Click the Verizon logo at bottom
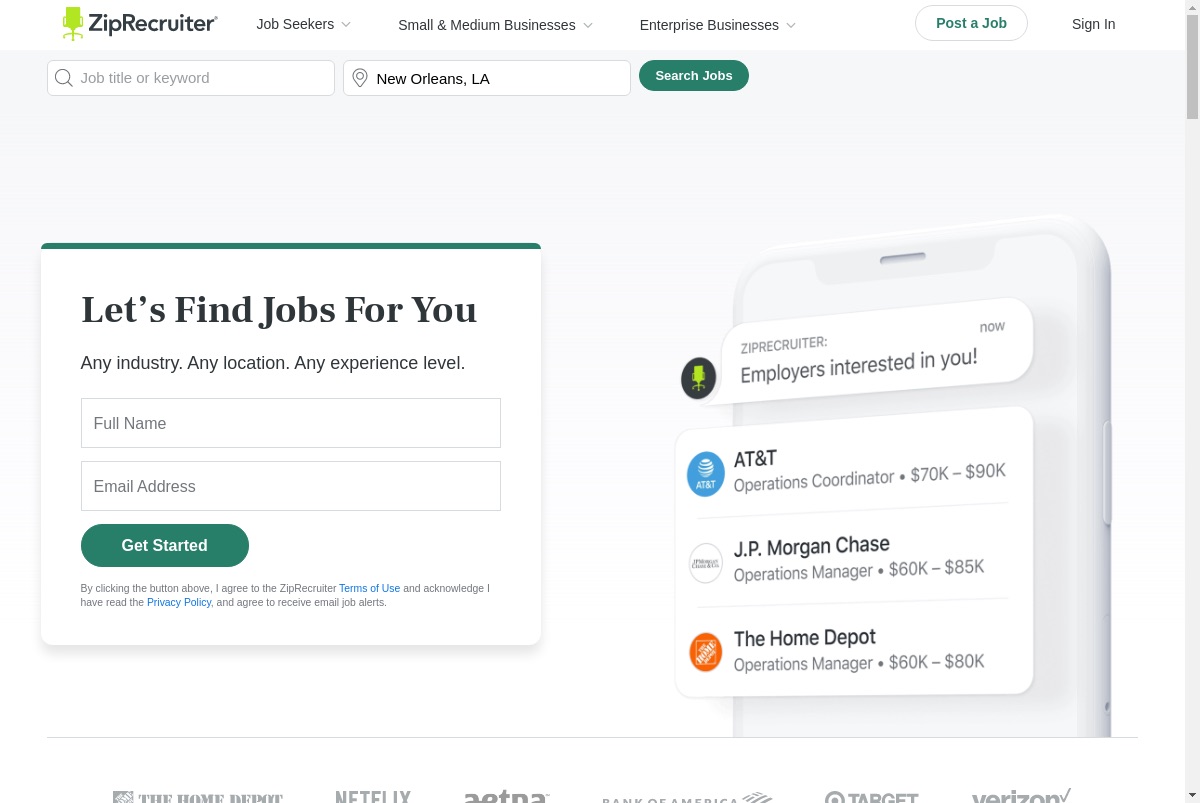 pyautogui.click(x=1021, y=796)
